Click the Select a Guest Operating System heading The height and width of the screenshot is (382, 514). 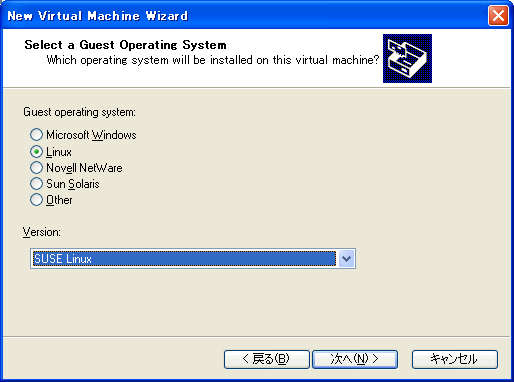(x=125, y=45)
